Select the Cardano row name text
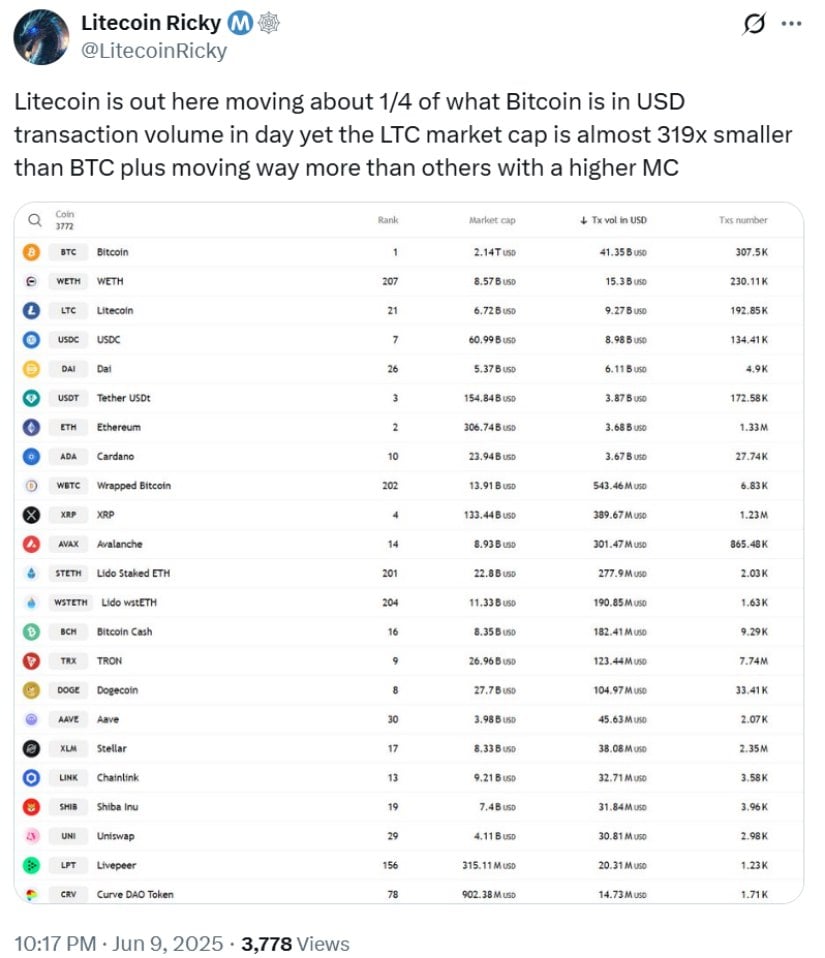Screen dimensions: 825x958 (118, 457)
